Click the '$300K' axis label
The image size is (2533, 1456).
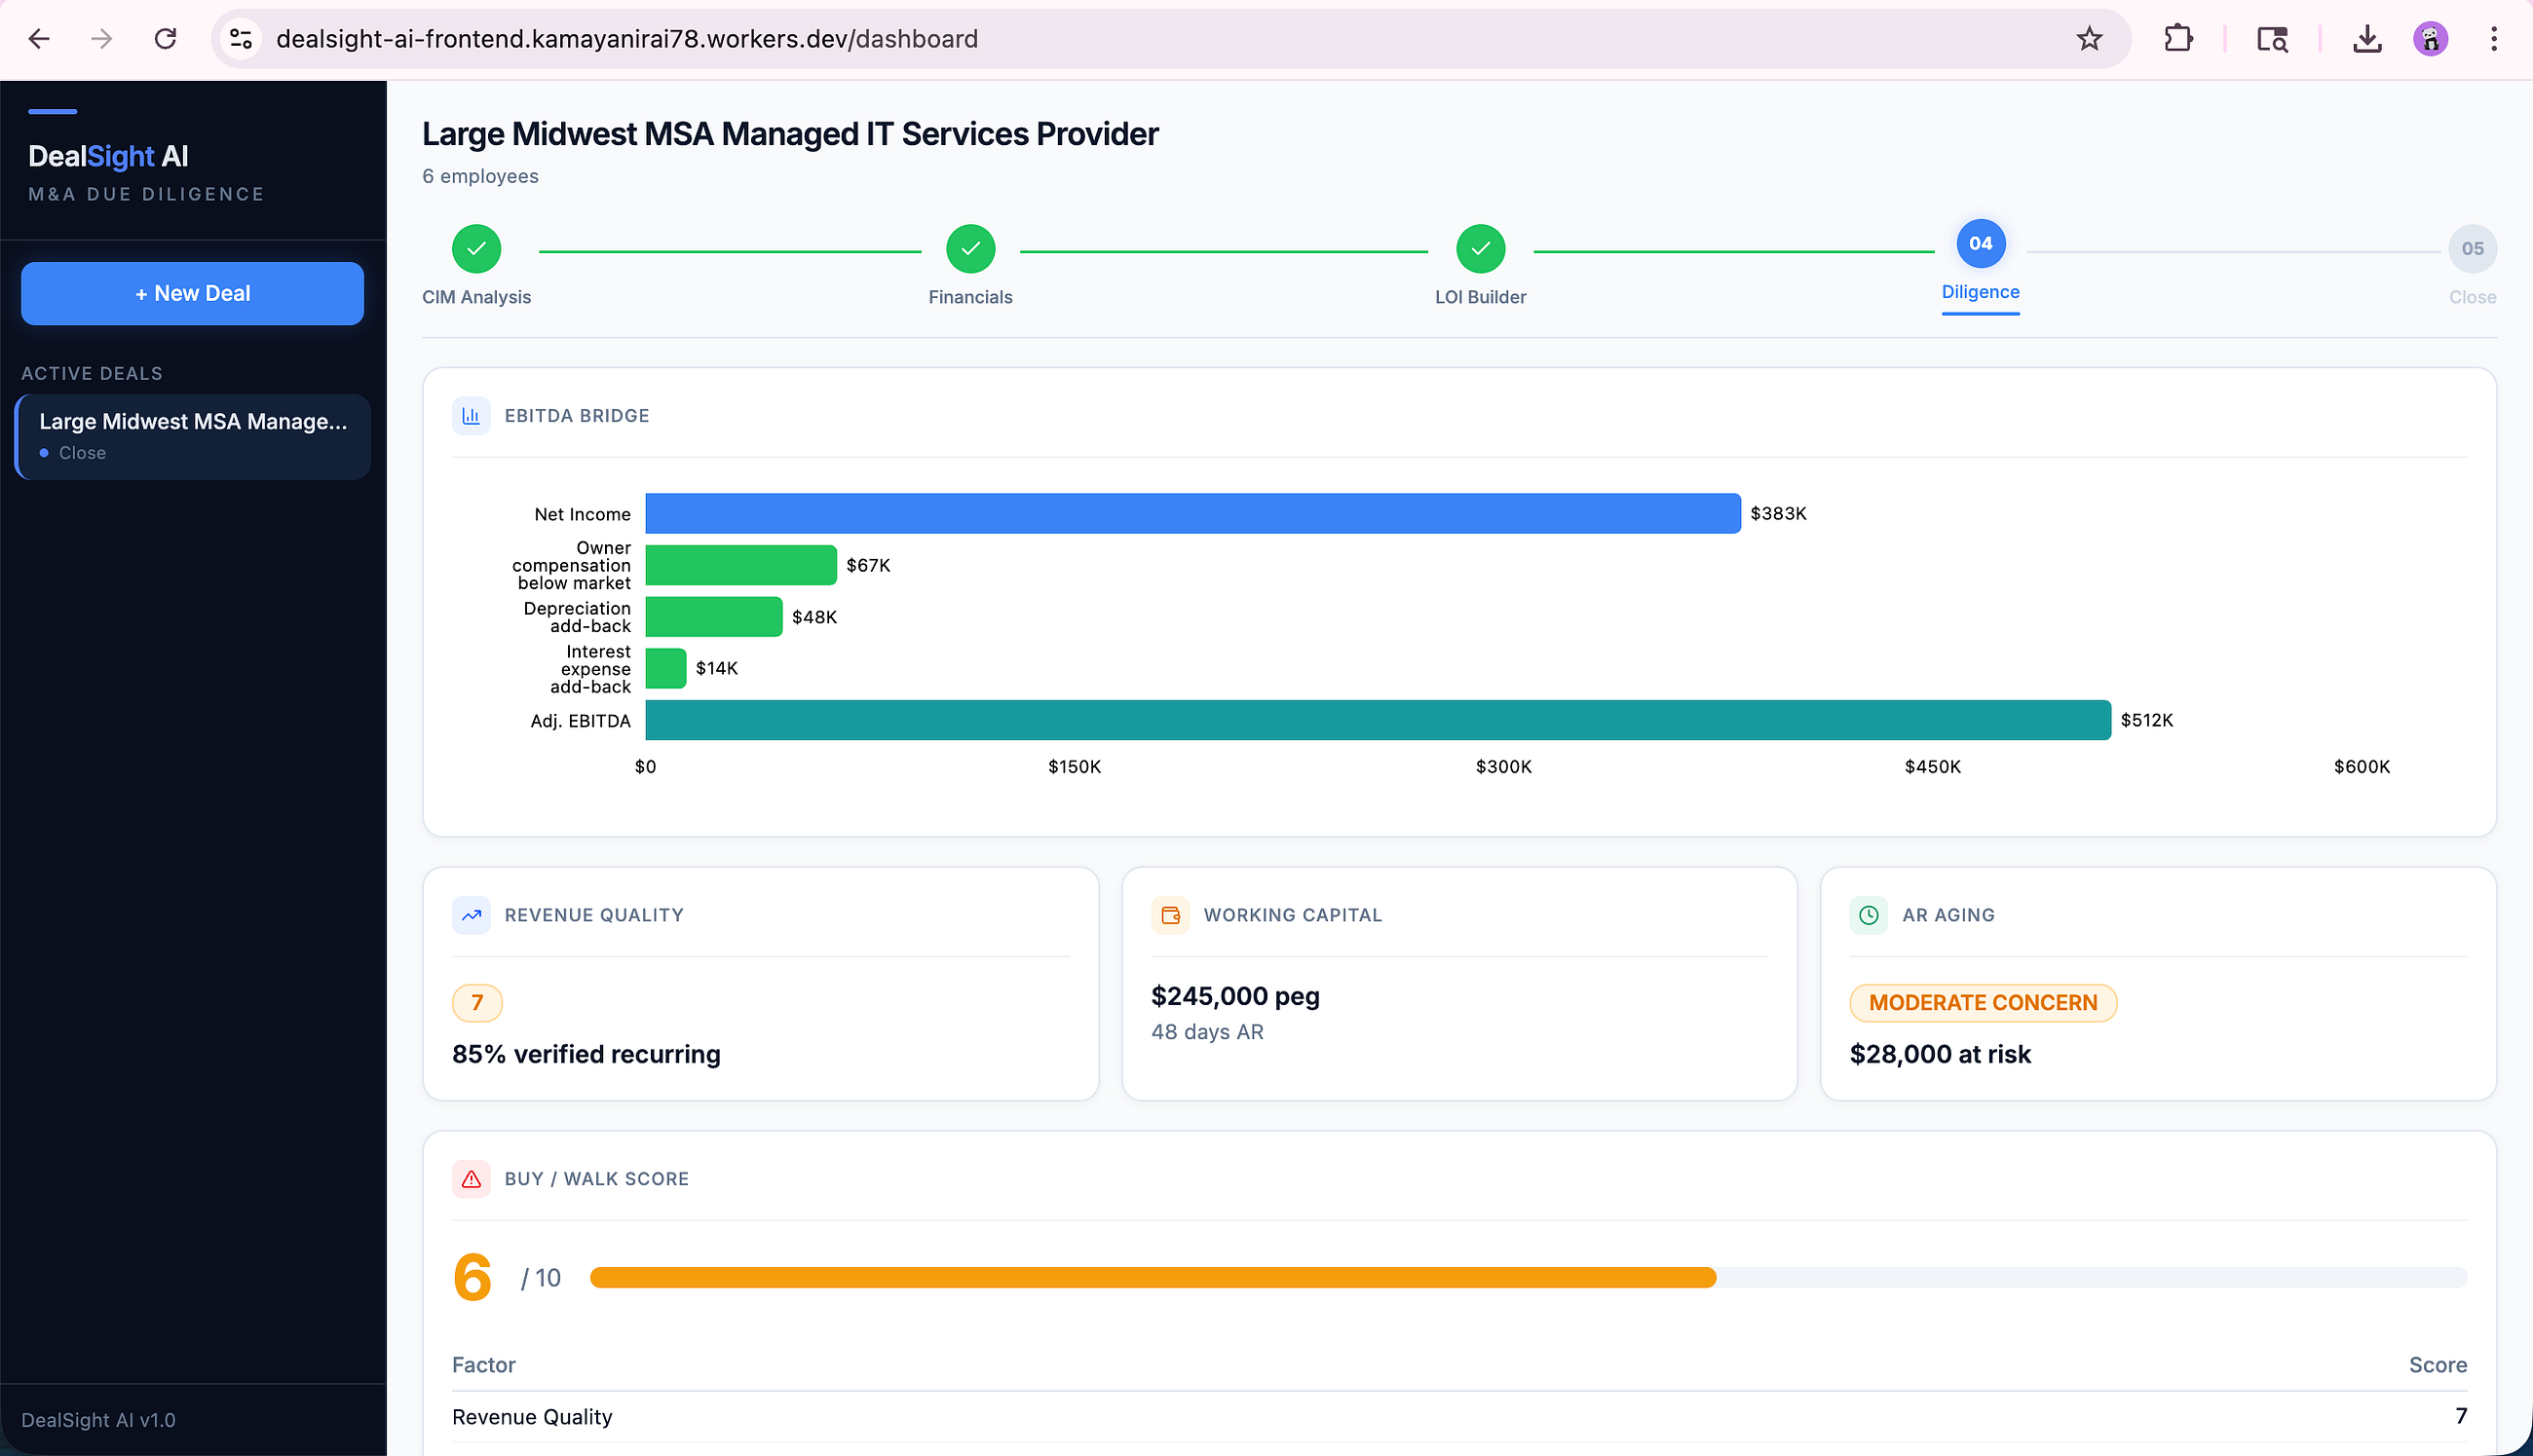[1503, 767]
